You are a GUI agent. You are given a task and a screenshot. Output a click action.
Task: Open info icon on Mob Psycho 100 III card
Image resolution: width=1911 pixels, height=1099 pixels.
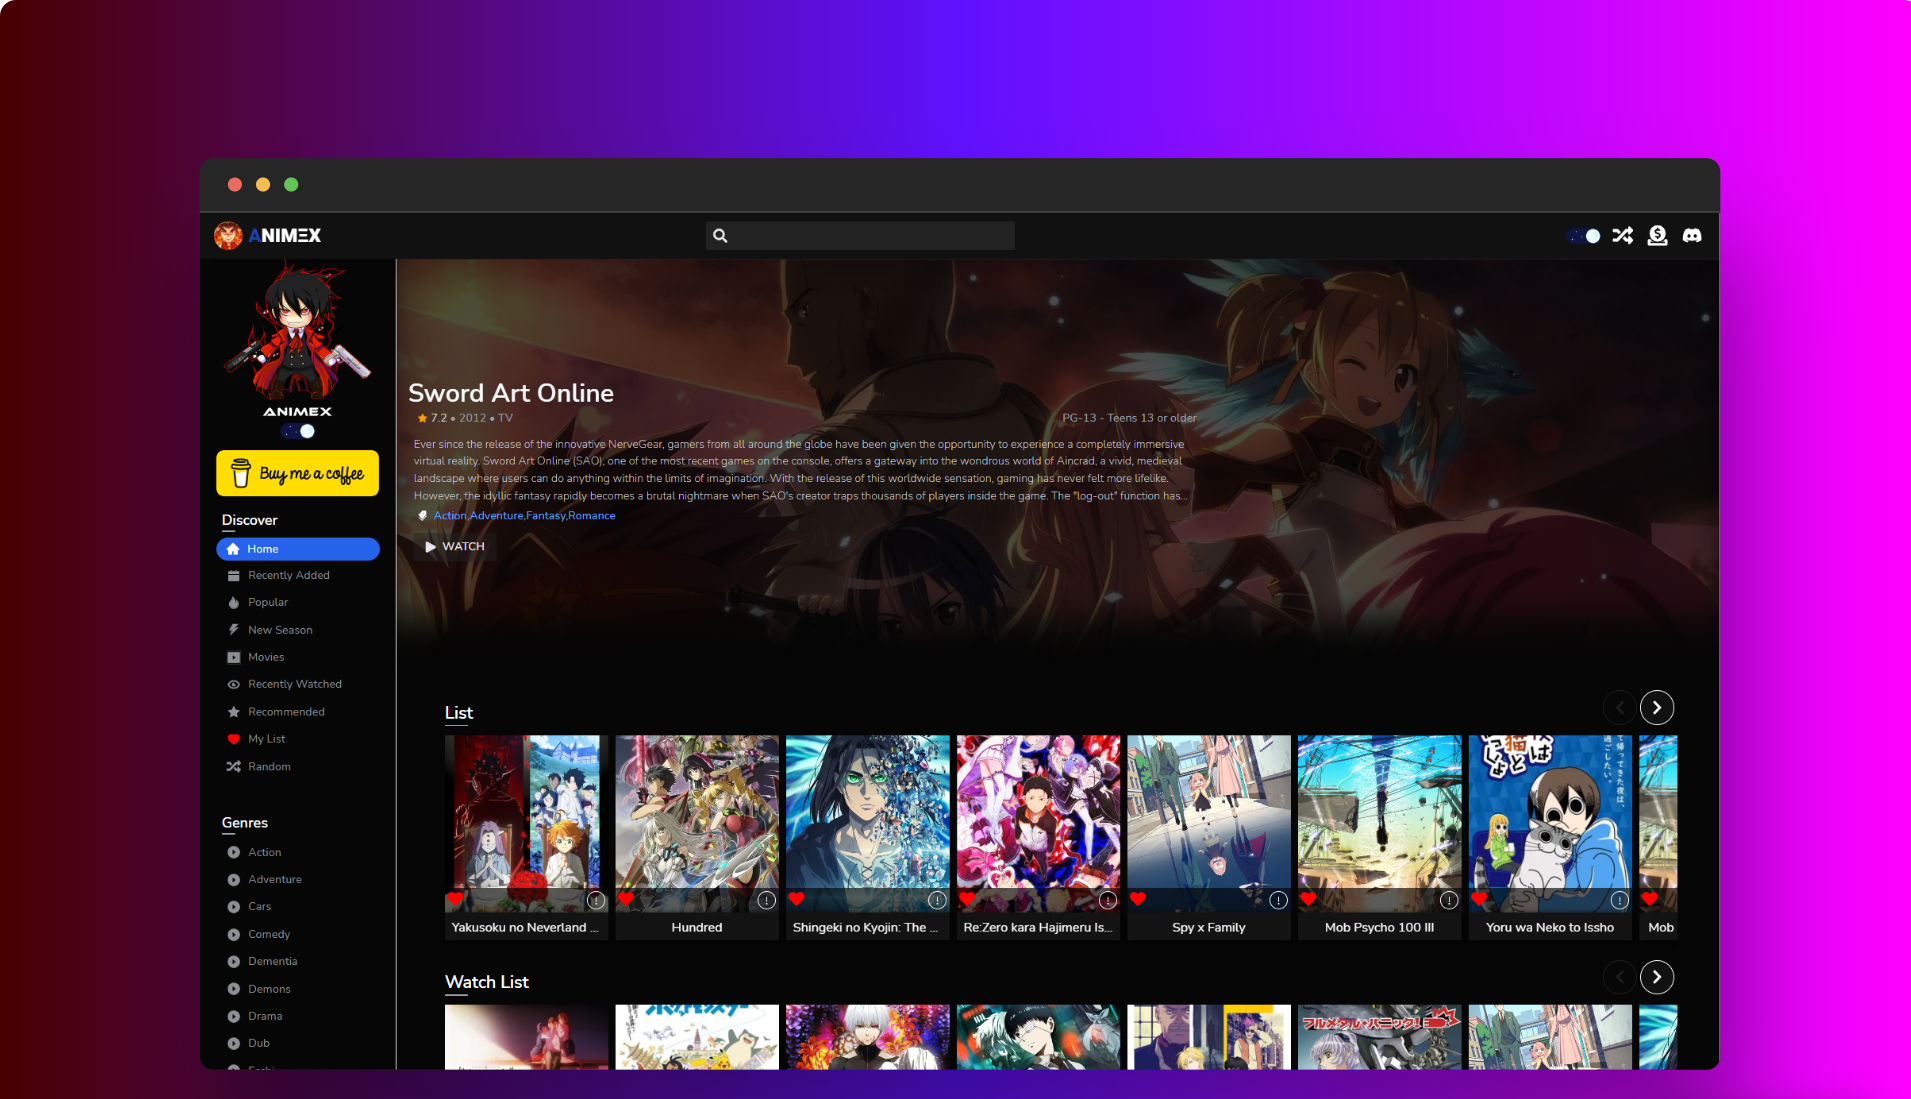(x=1449, y=900)
